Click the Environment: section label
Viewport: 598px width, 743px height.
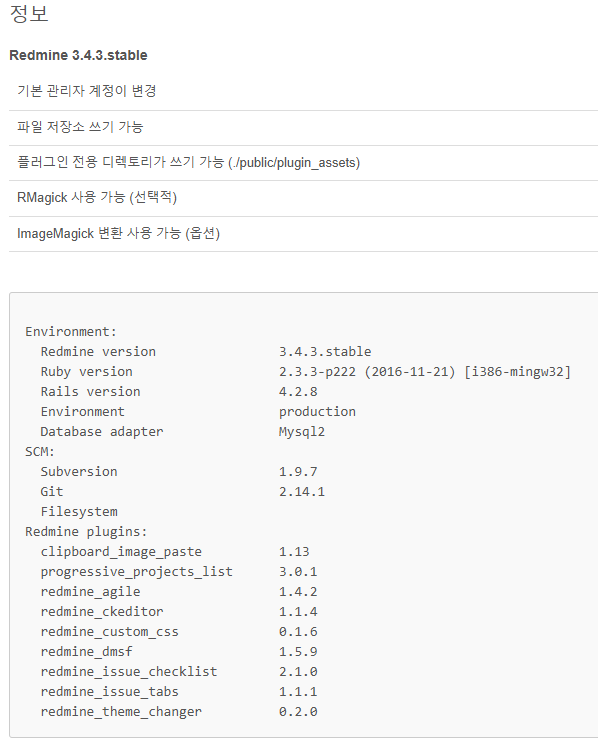coord(71,332)
